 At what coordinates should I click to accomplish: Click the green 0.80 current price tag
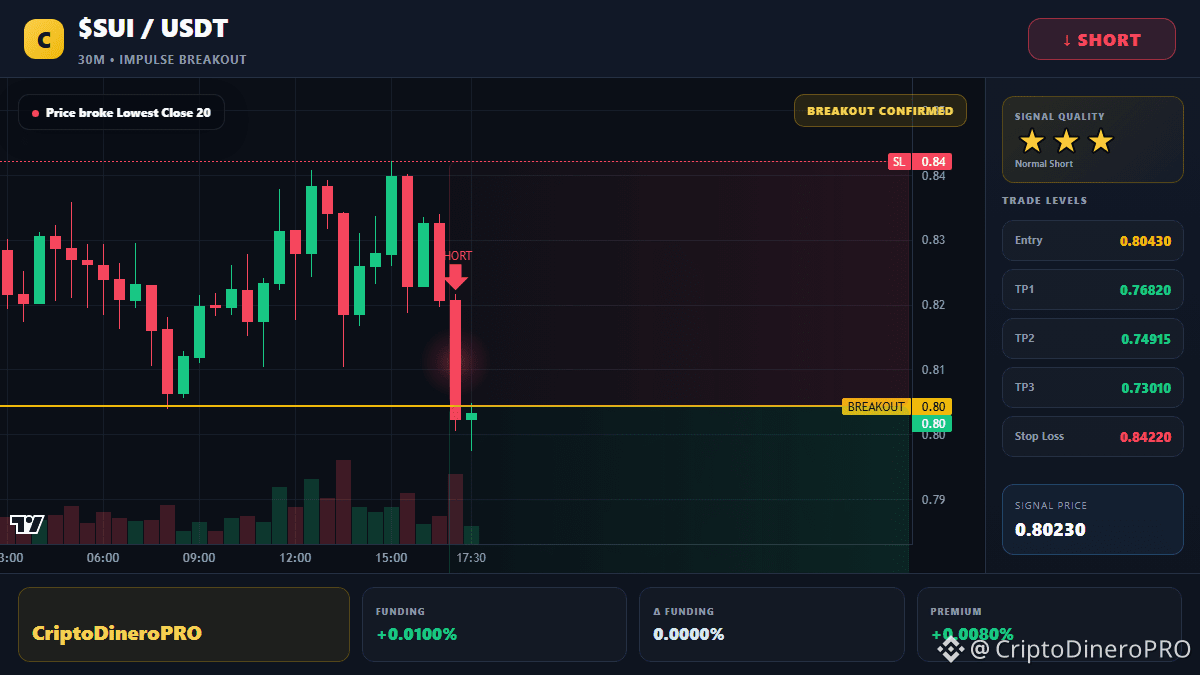(932, 424)
